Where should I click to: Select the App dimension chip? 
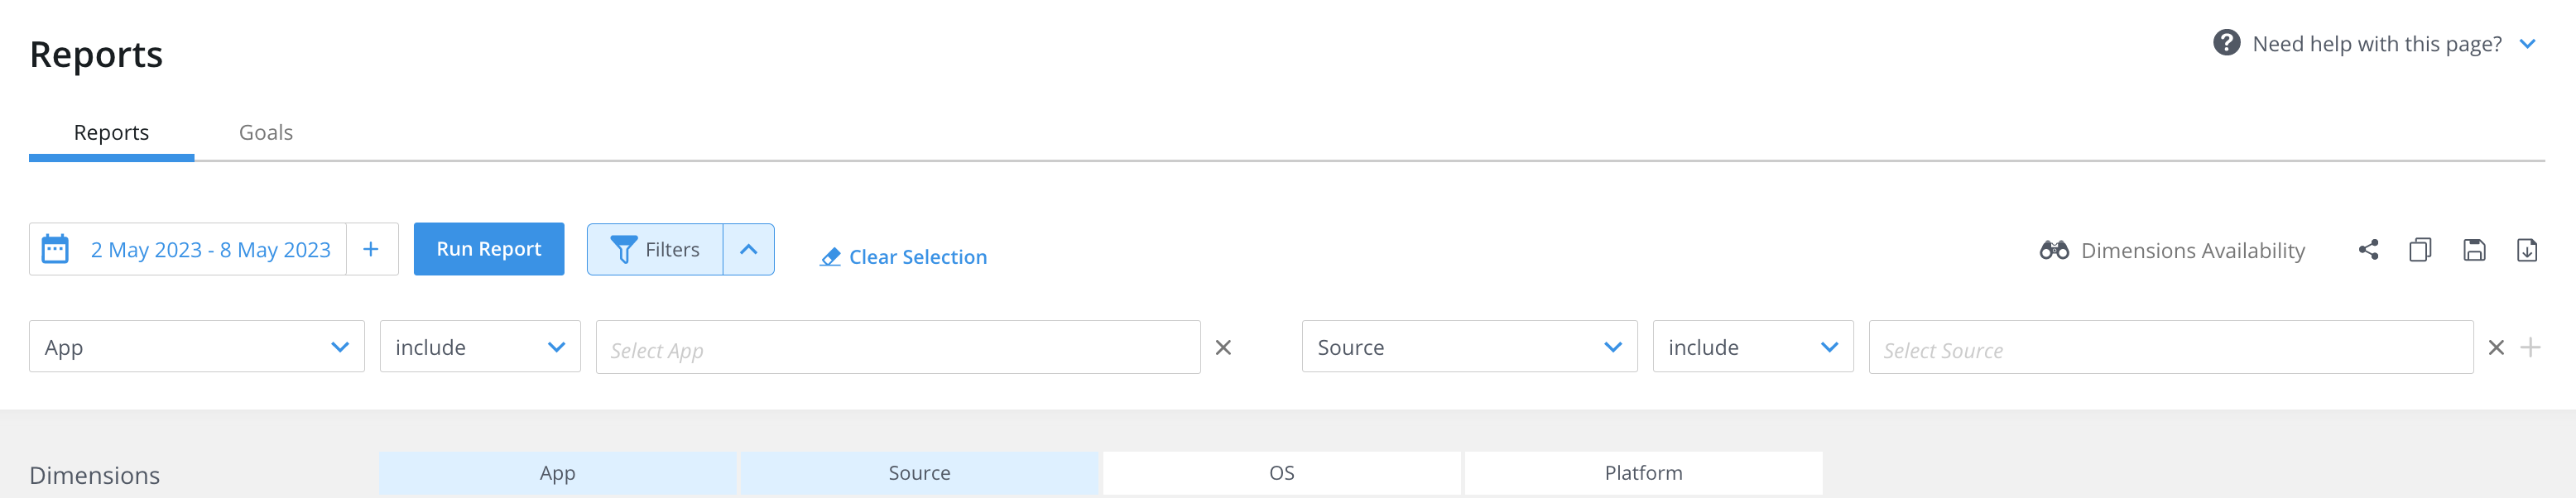[x=557, y=473]
